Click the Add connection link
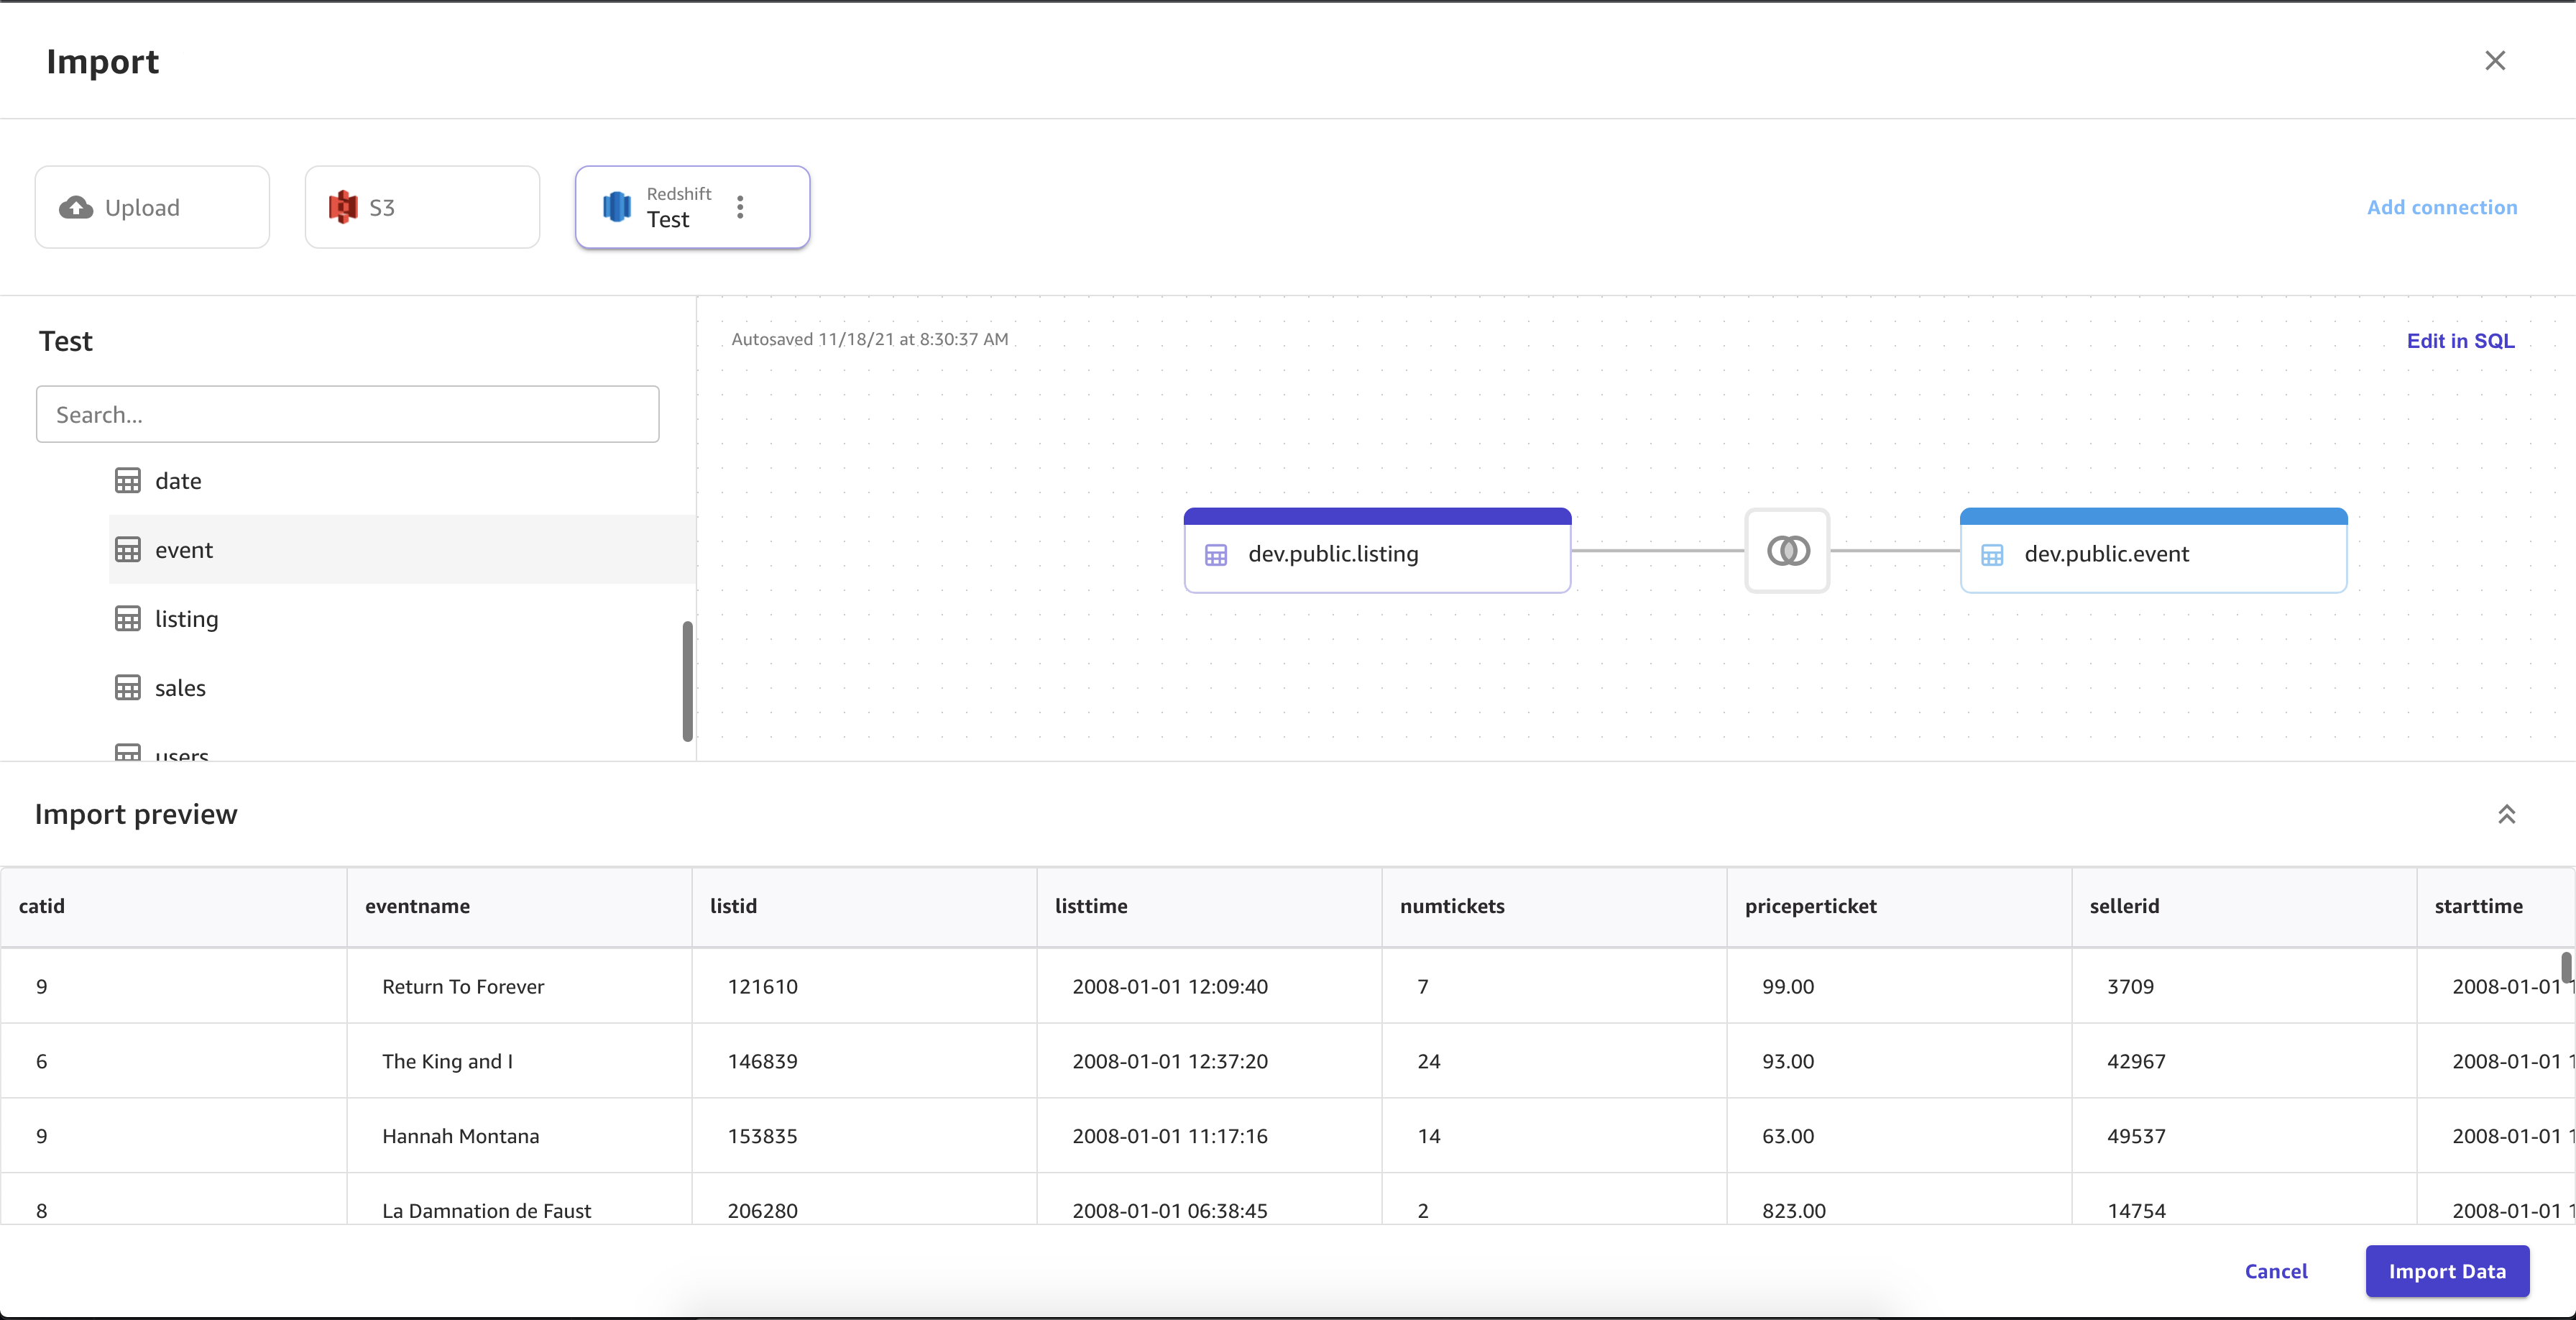The height and width of the screenshot is (1320, 2576). [x=2442, y=206]
